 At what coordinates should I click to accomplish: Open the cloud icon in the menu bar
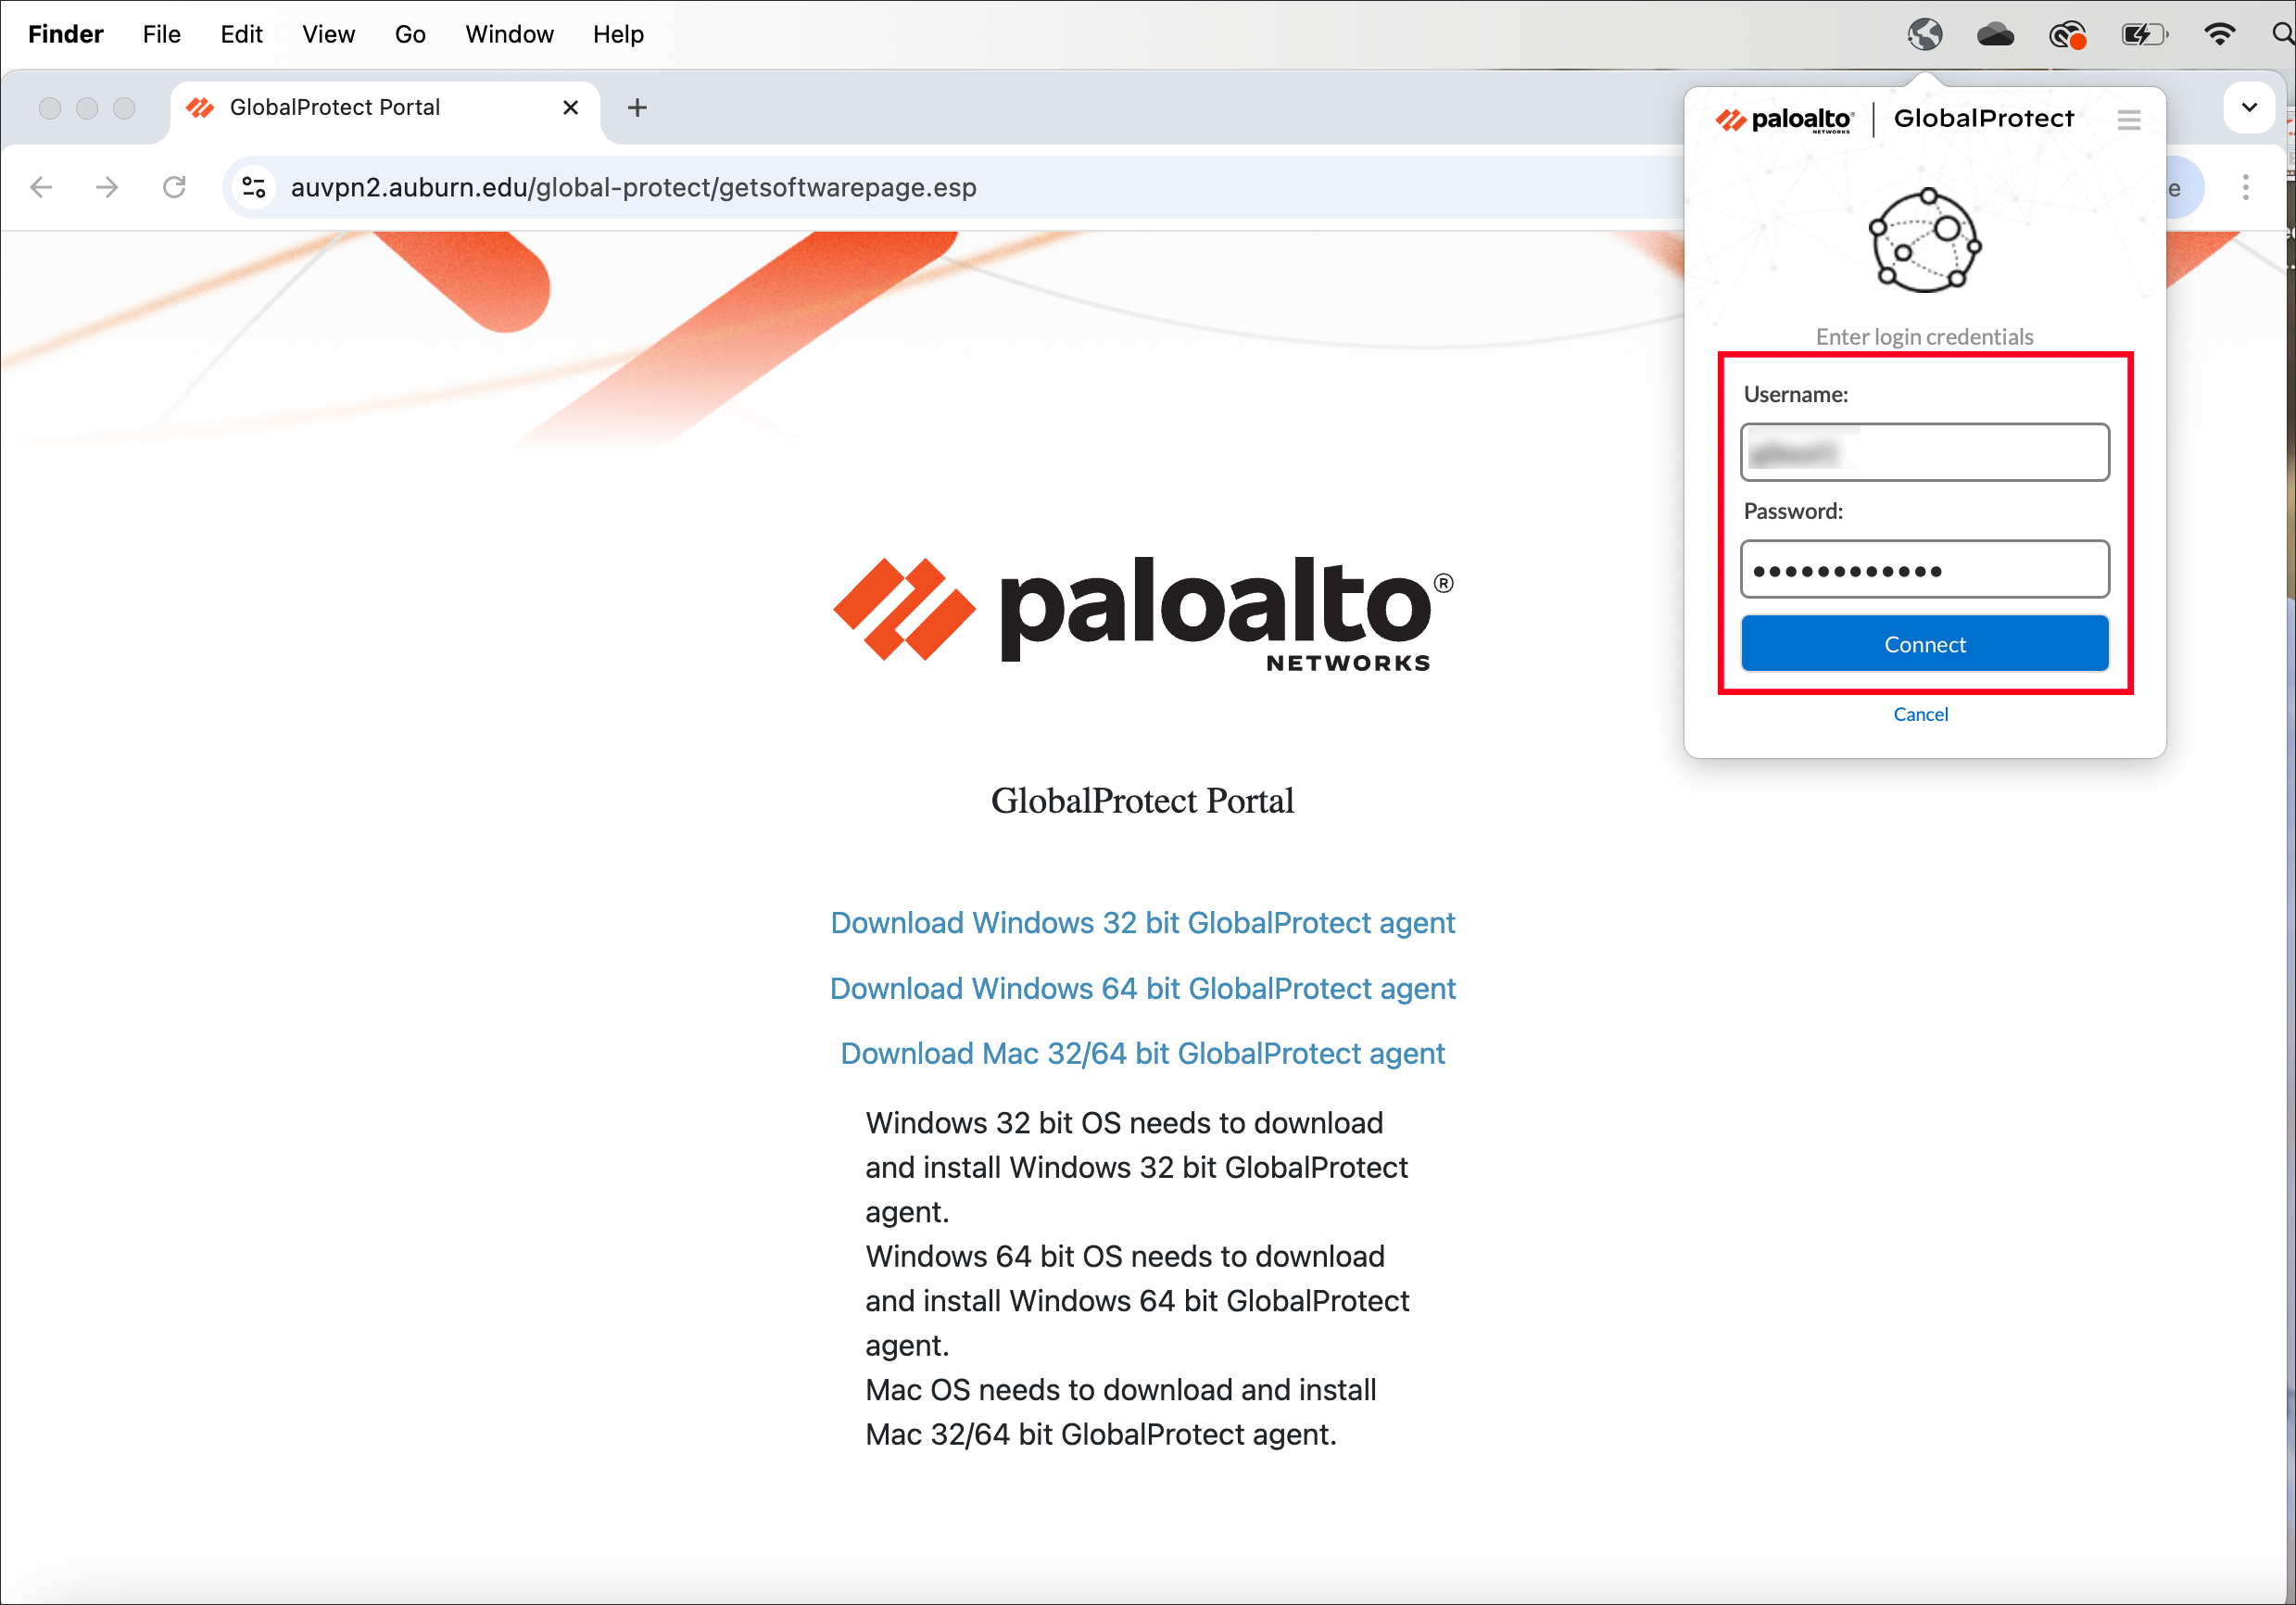click(x=1995, y=35)
